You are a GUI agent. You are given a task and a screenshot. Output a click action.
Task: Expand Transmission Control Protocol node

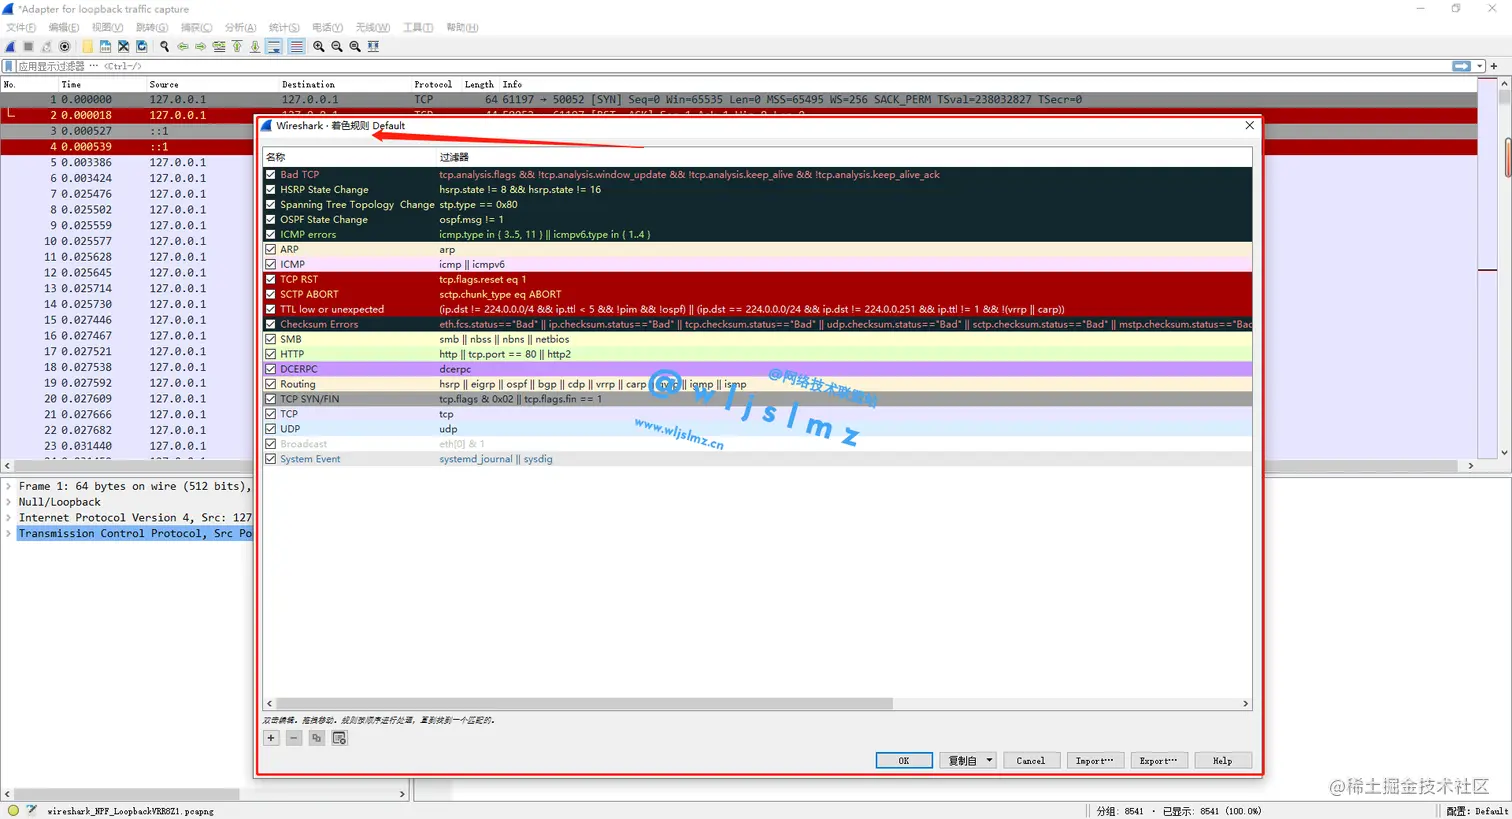tap(9, 534)
